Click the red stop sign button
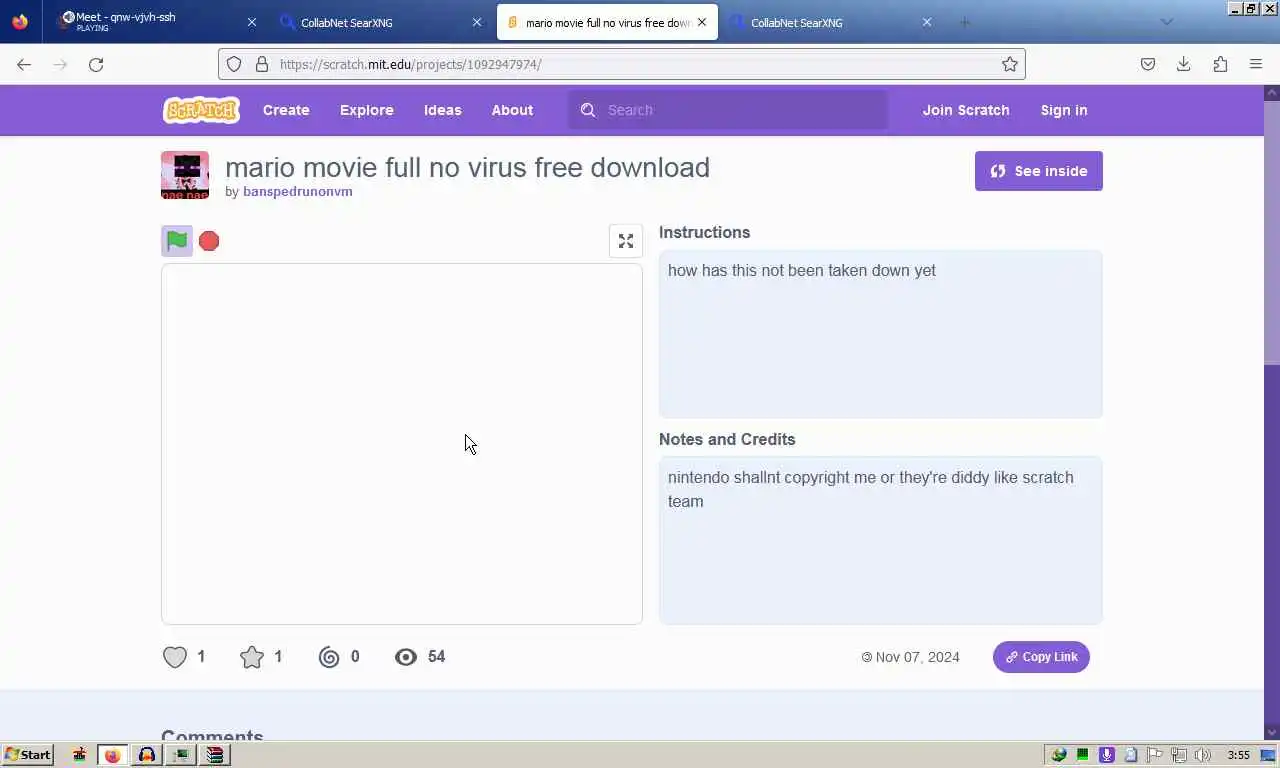1280x768 pixels. point(209,241)
